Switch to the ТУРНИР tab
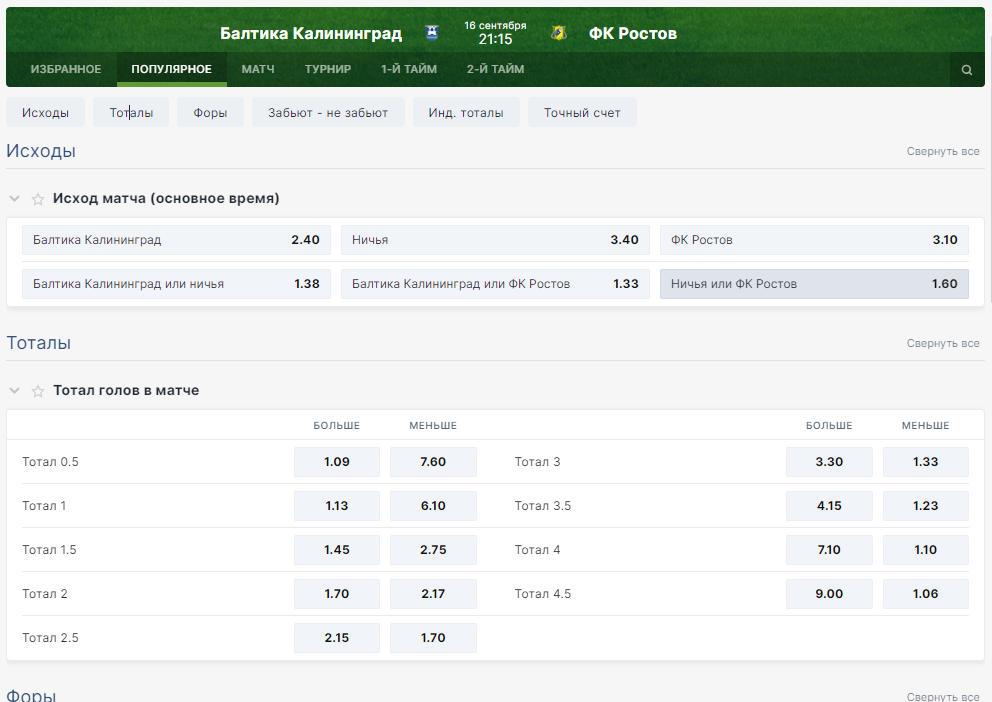This screenshot has height=702, width=992. pyautogui.click(x=328, y=69)
